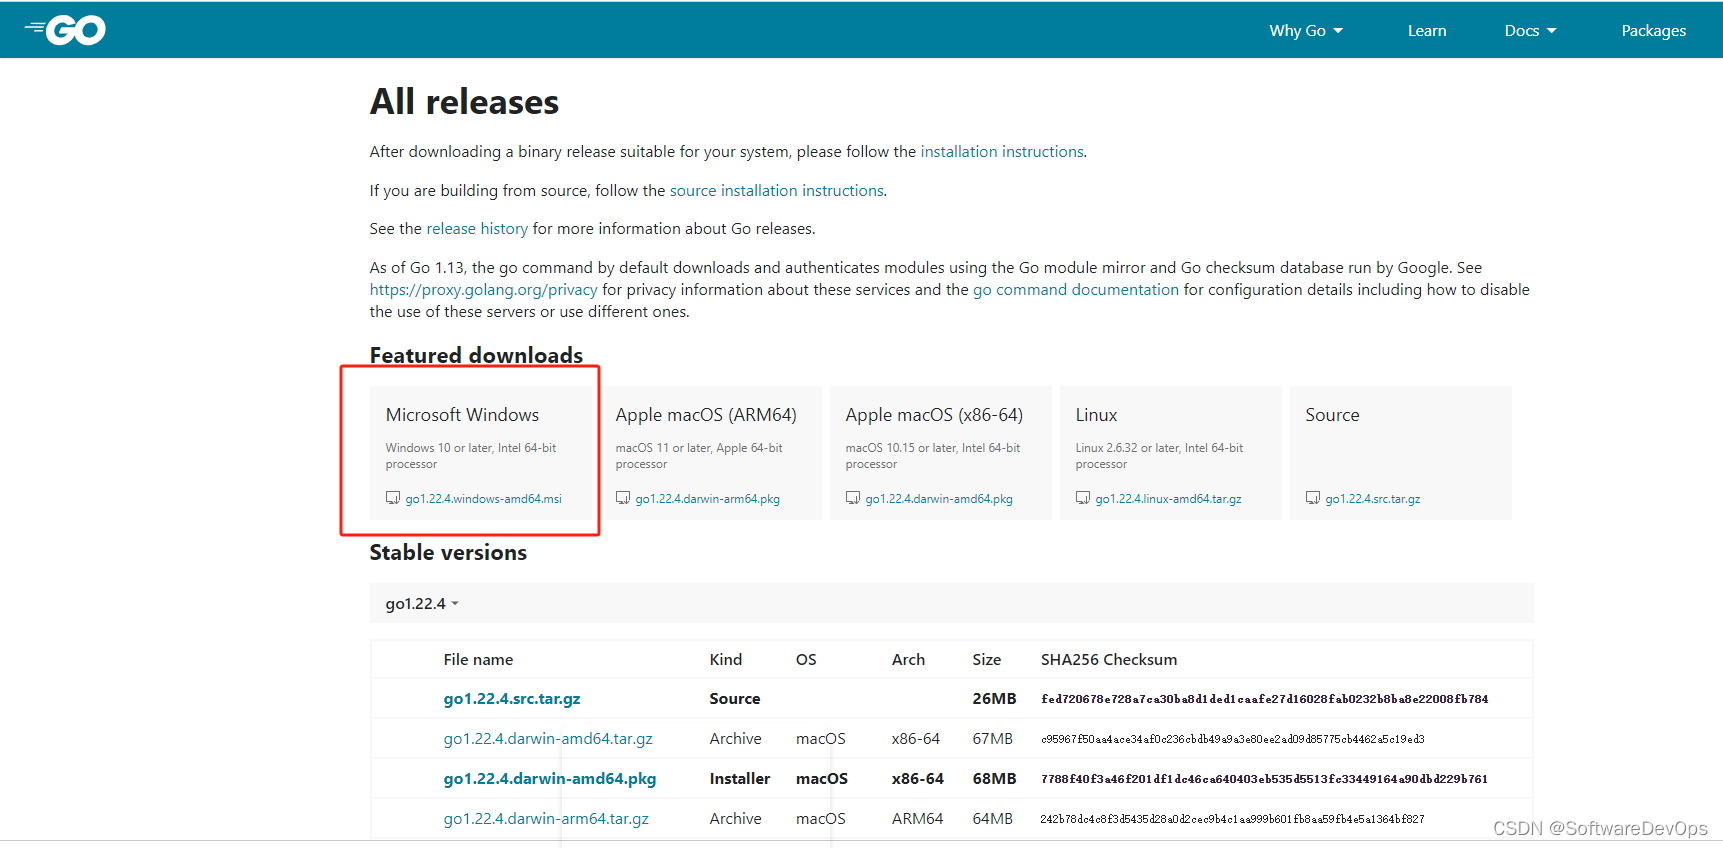Download go1.22.4.darwin-amd64.pkg from featured downloads
Image resolution: width=1723 pixels, height=848 pixels.
click(939, 499)
